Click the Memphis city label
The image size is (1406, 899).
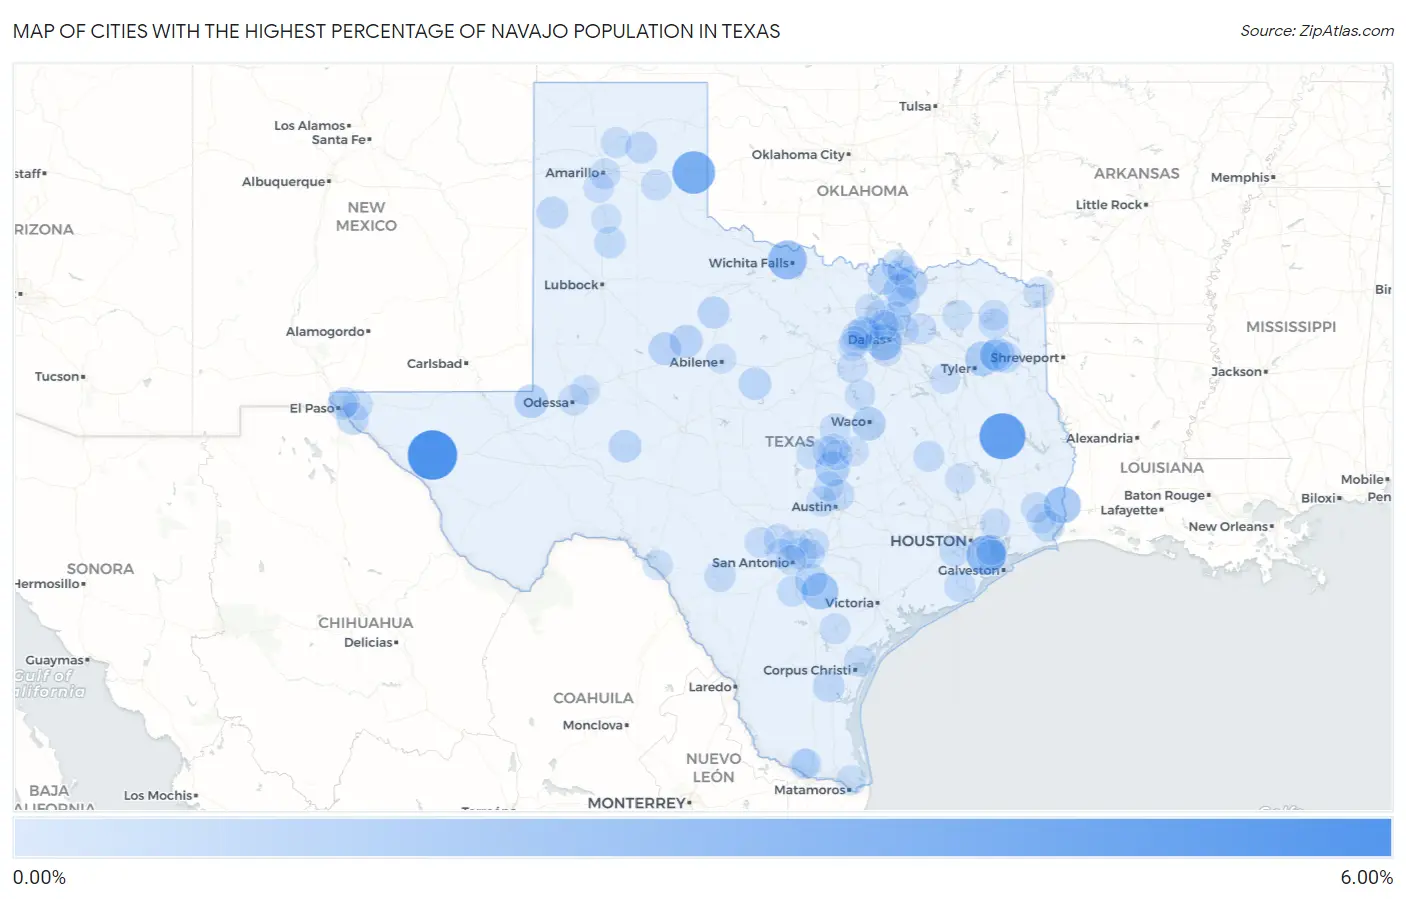[x=1242, y=178]
